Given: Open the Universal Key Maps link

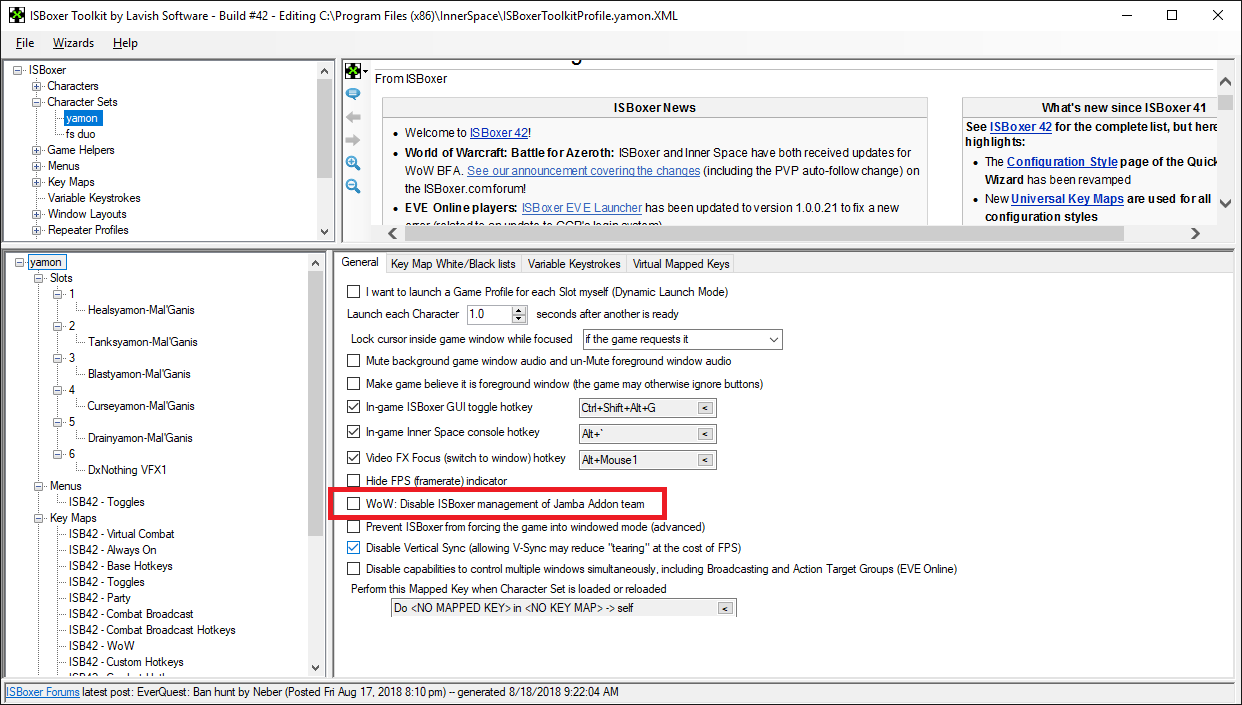Looking at the screenshot, I should (1067, 199).
